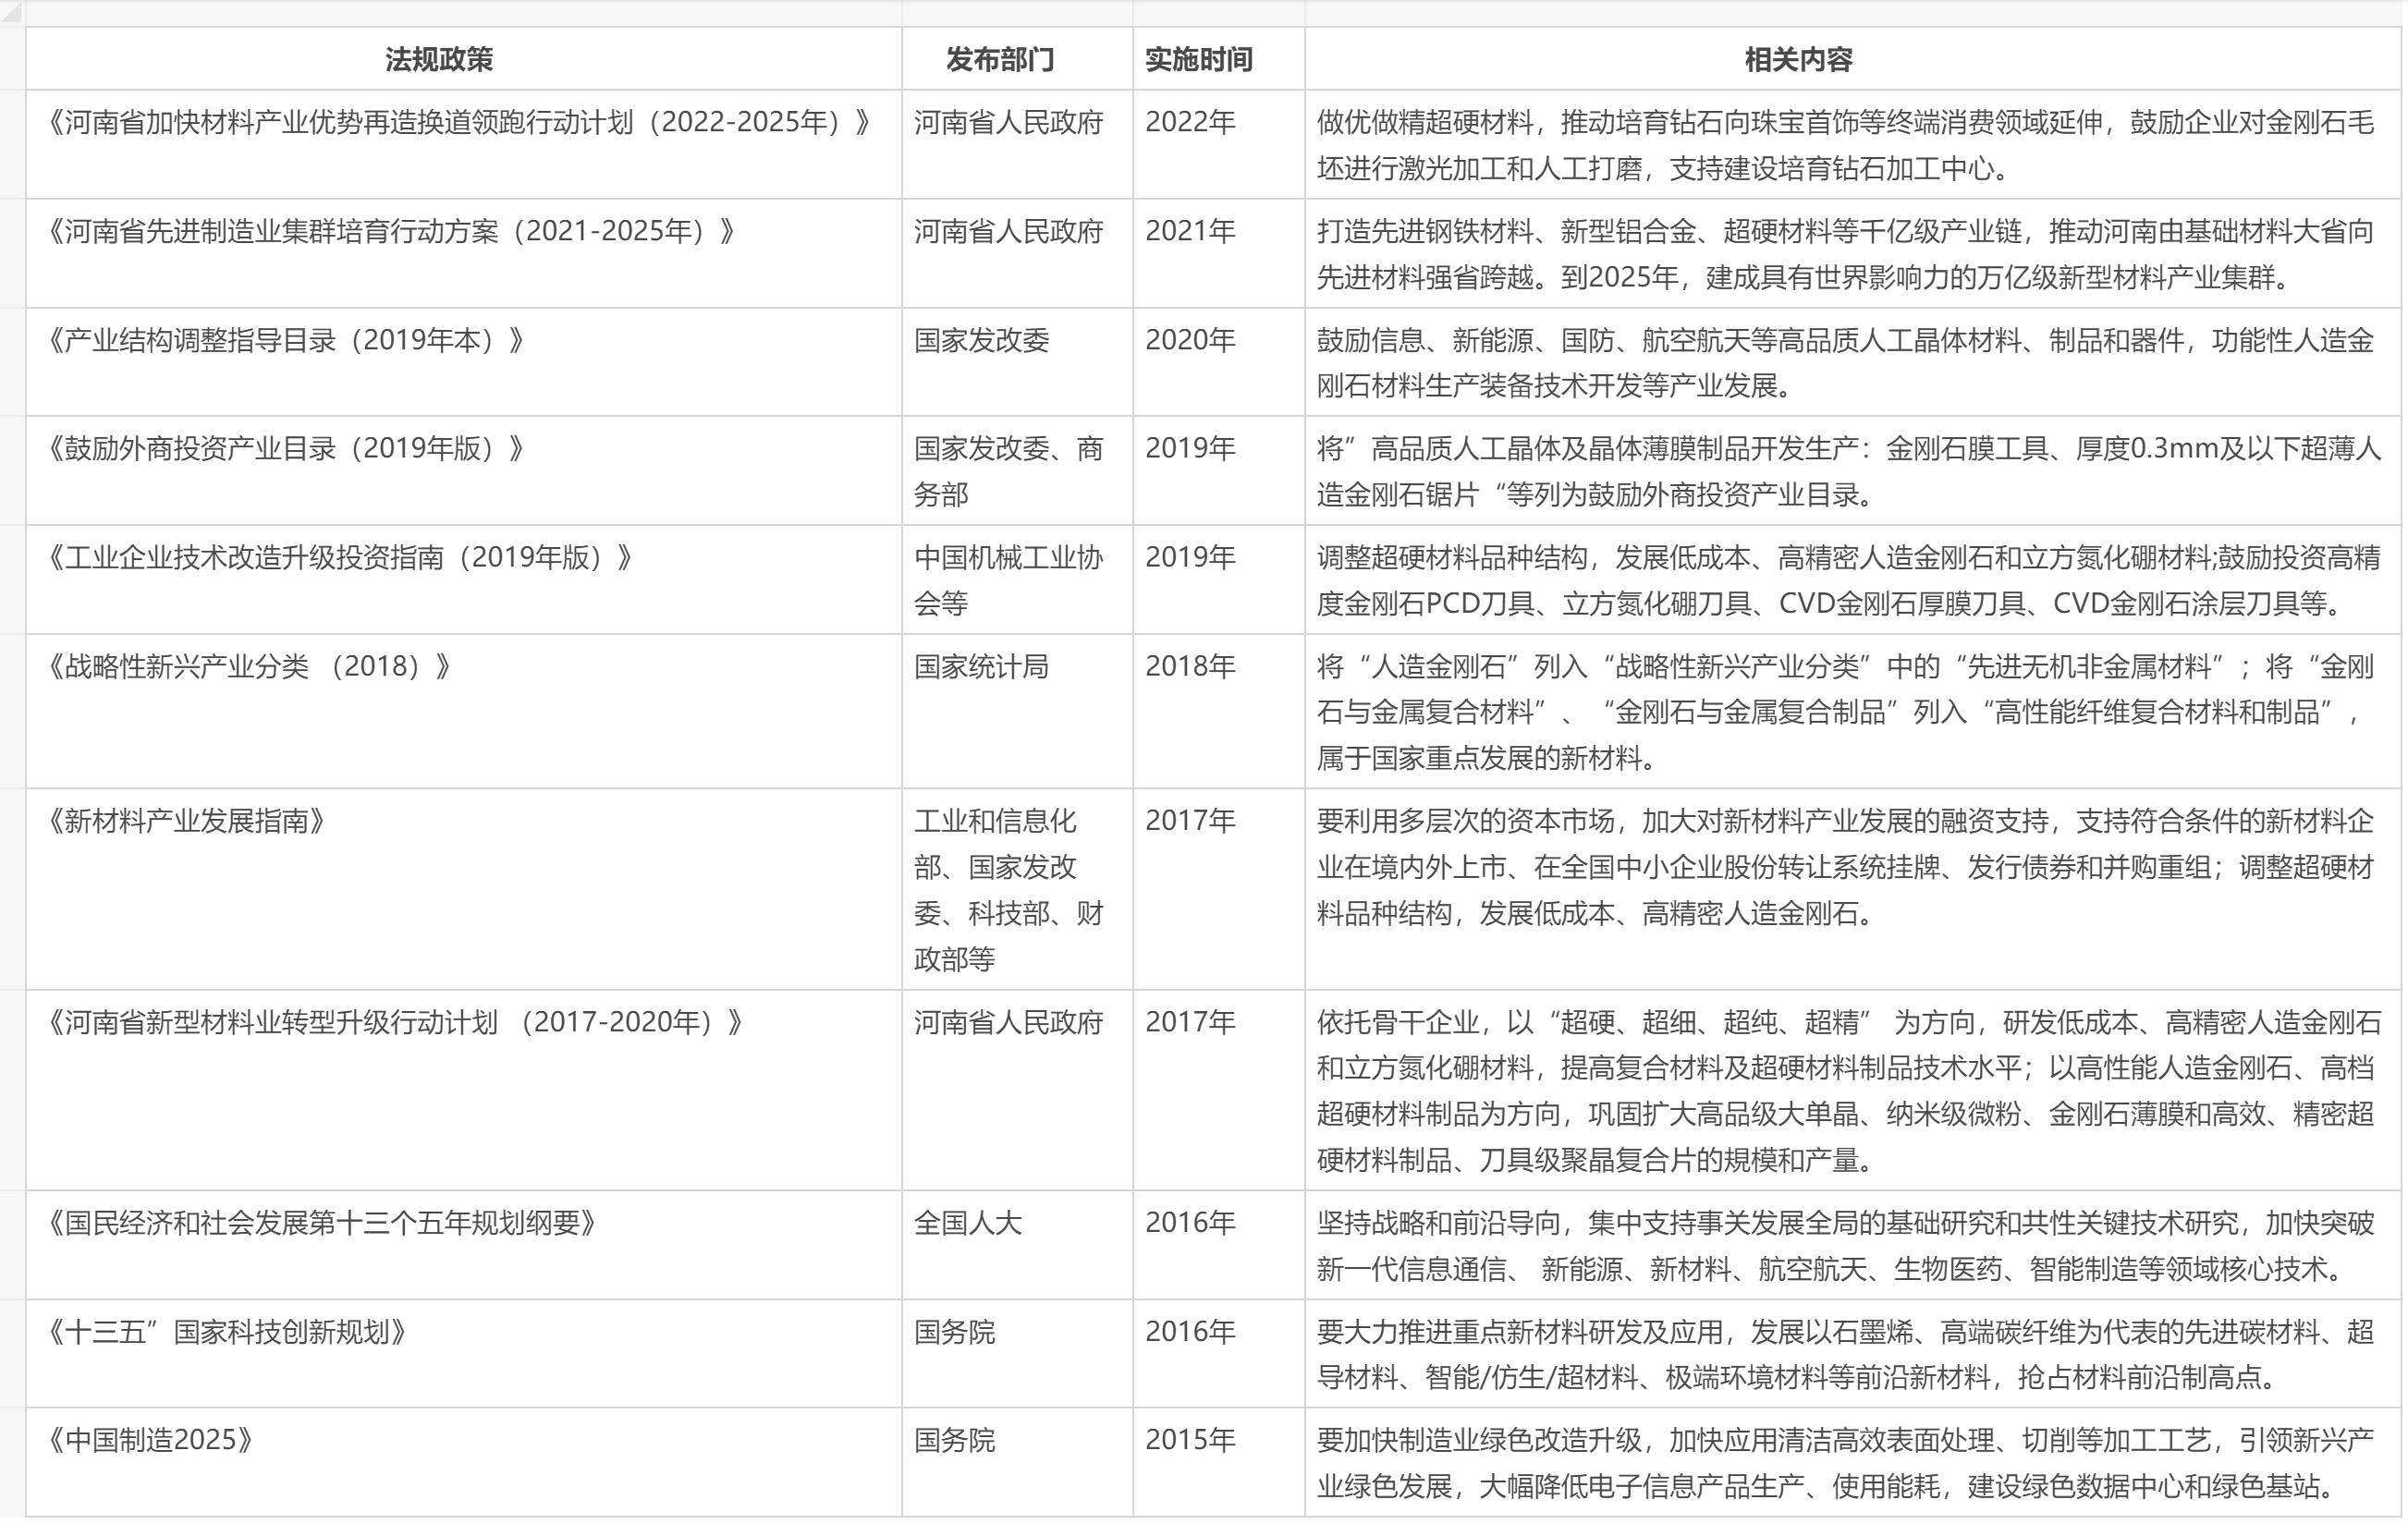Click the 国家统计局 department cell
This screenshot has width=2408, height=1524.
(1018, 711)
